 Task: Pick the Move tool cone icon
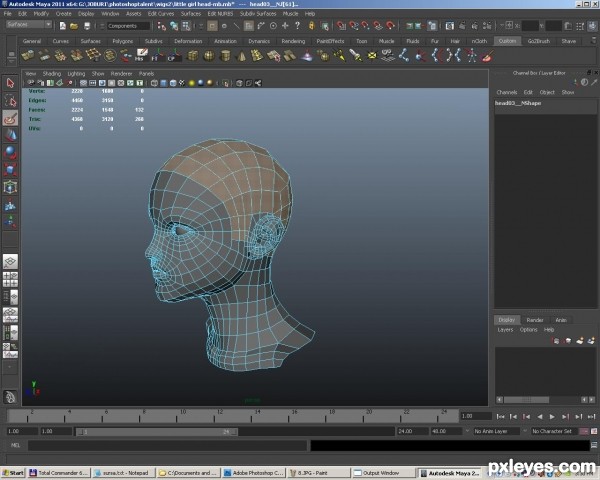point(10,135)
